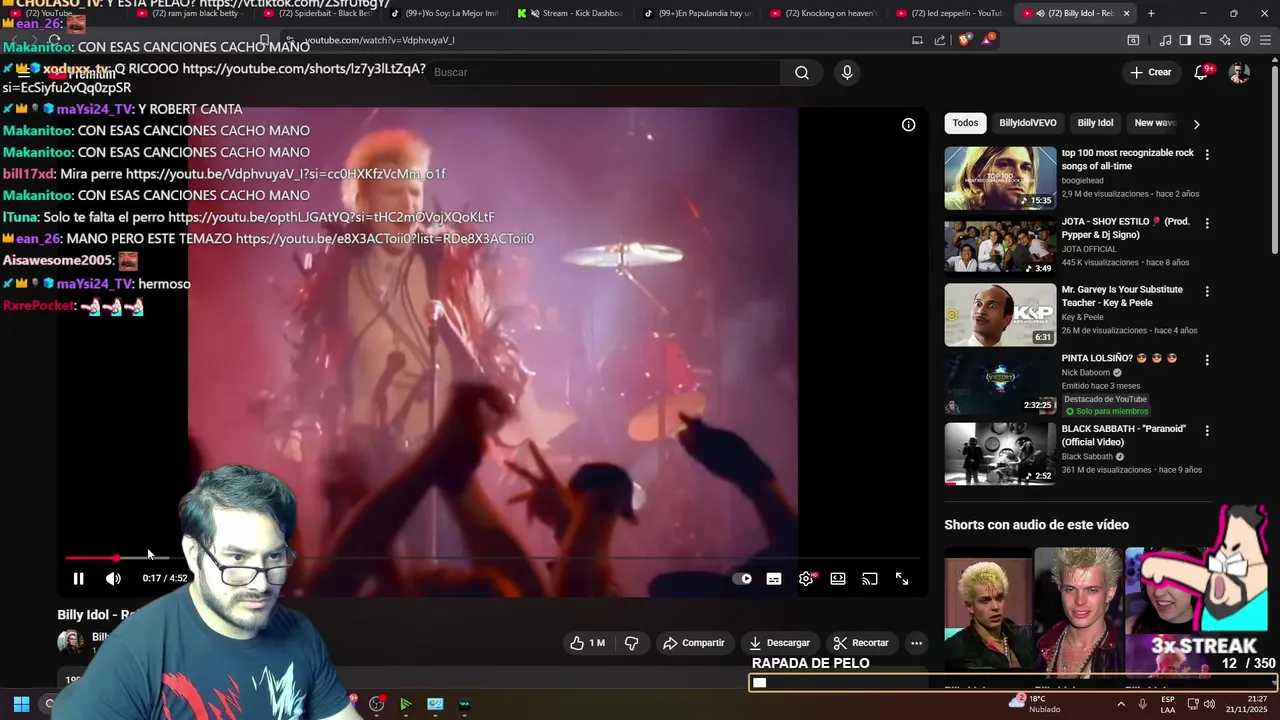The width and height of the screenshot is (1280, 720).
Task: Switch to Knocking on heaven's tab
Action: [x=825, y=13]
